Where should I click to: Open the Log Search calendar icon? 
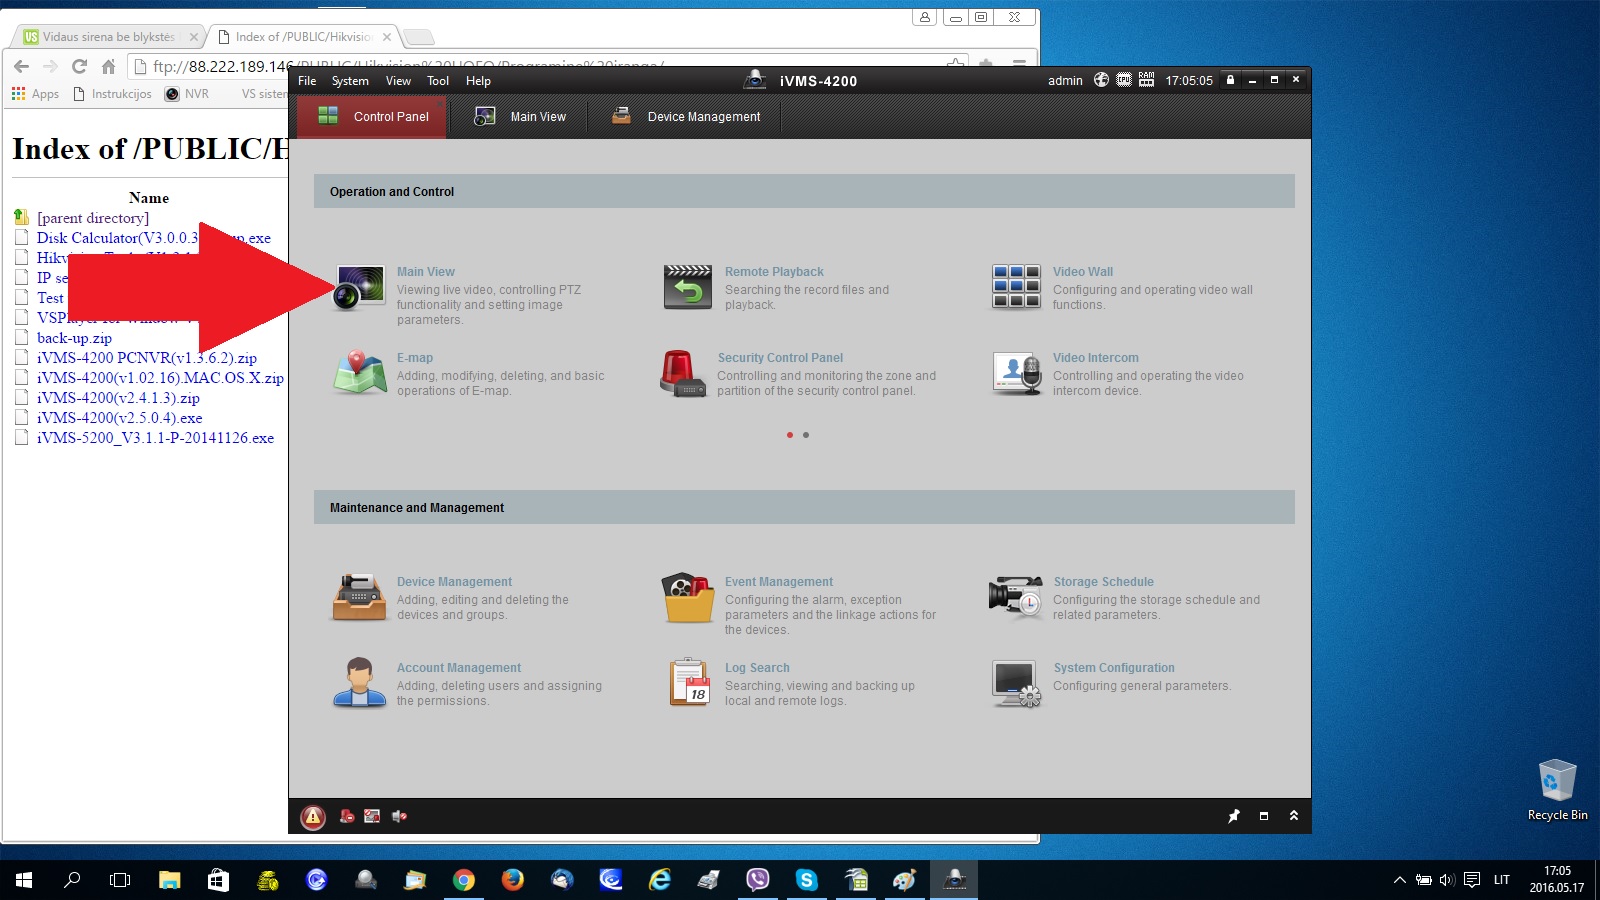tap(689, 682)
